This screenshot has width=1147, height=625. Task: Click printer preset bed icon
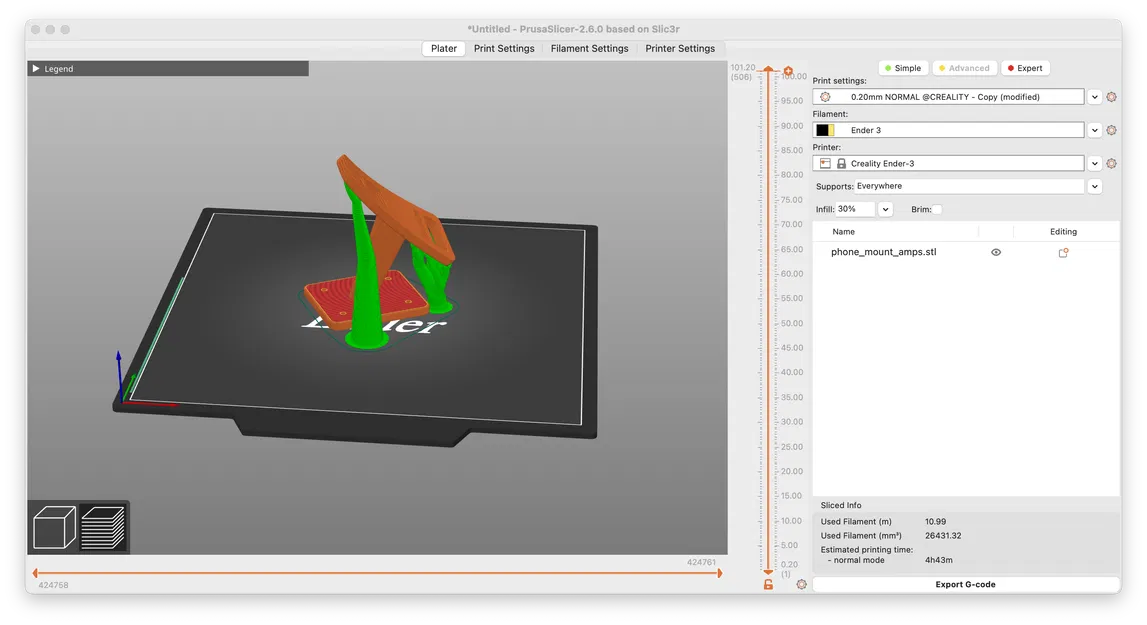pos(825,163)
